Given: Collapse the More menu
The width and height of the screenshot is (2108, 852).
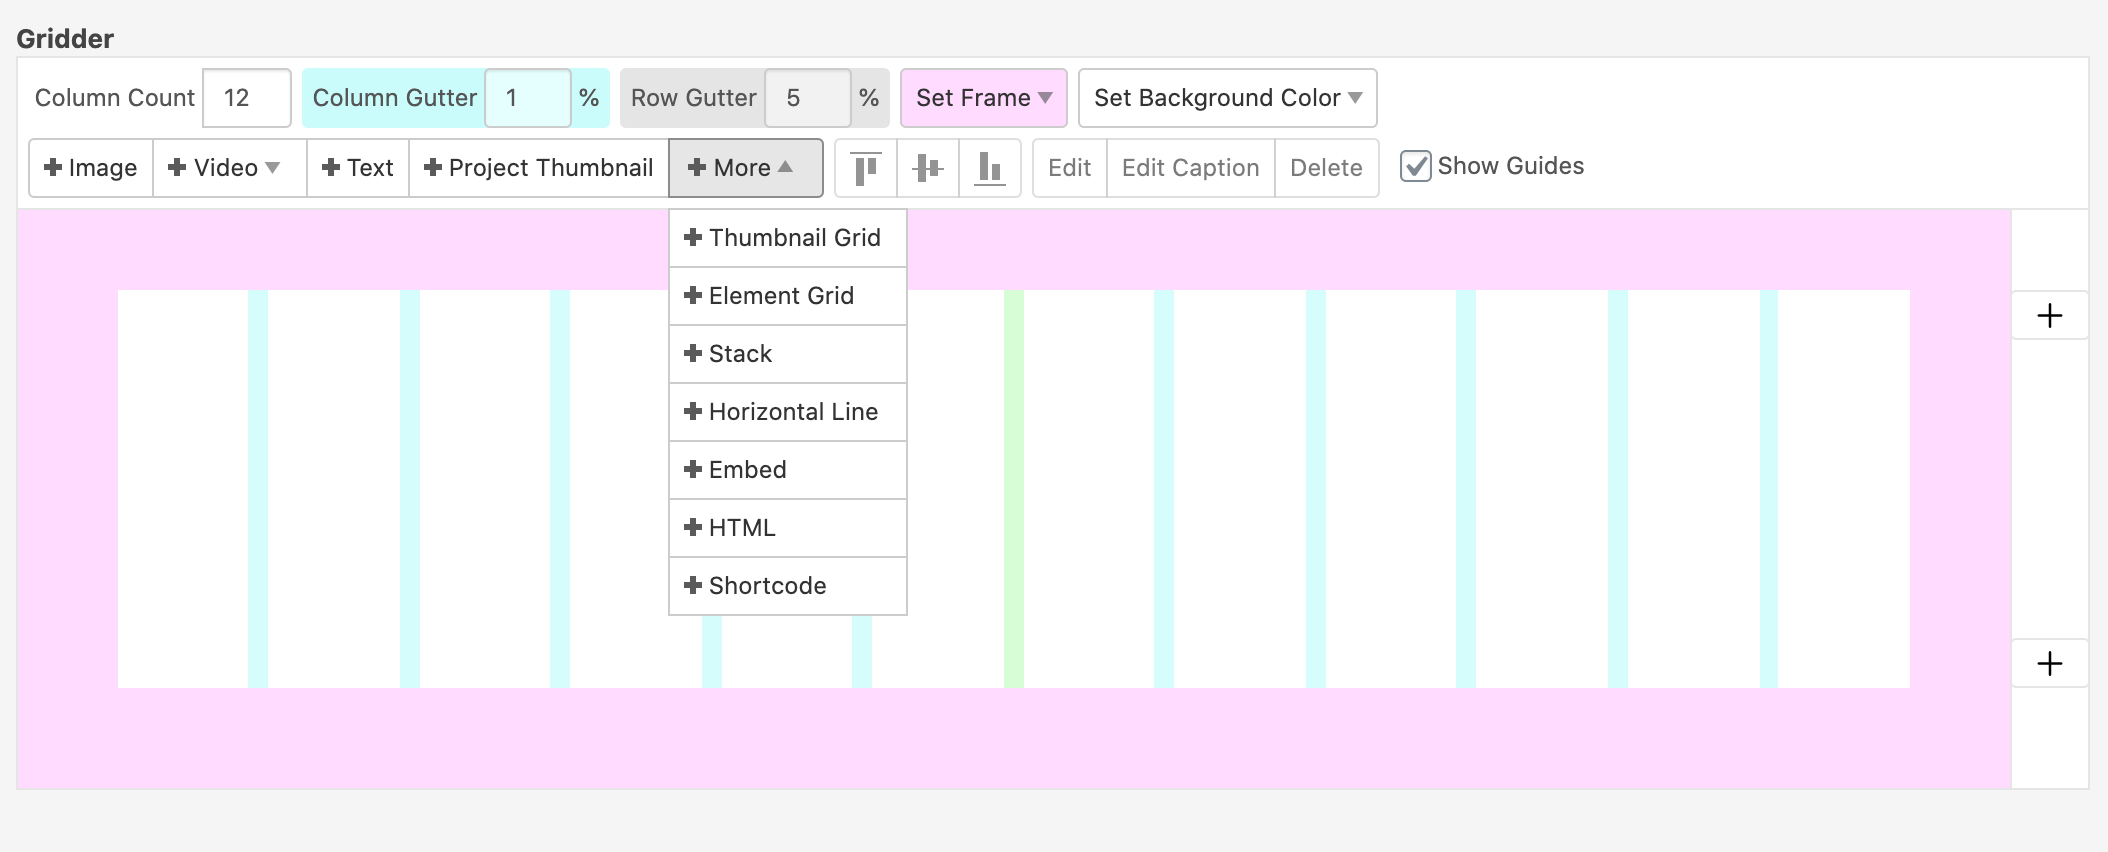Looking at the screenshot, I should tap(745, 168).
